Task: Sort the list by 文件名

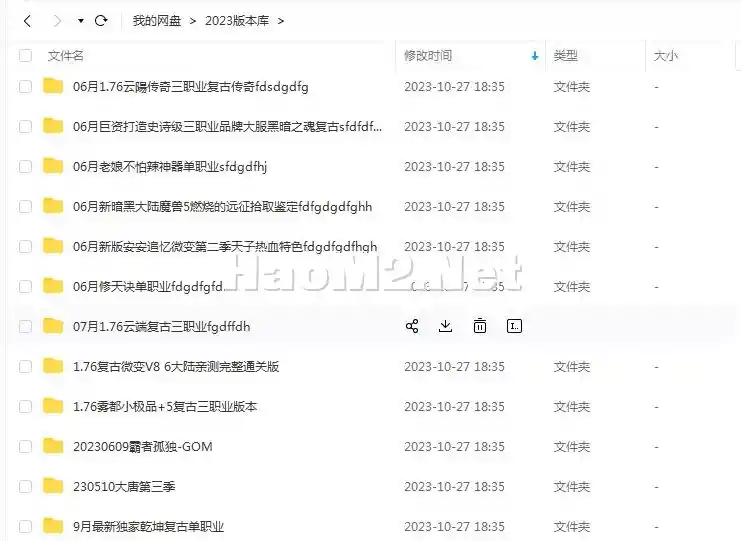Action: [x=66, y=56]
